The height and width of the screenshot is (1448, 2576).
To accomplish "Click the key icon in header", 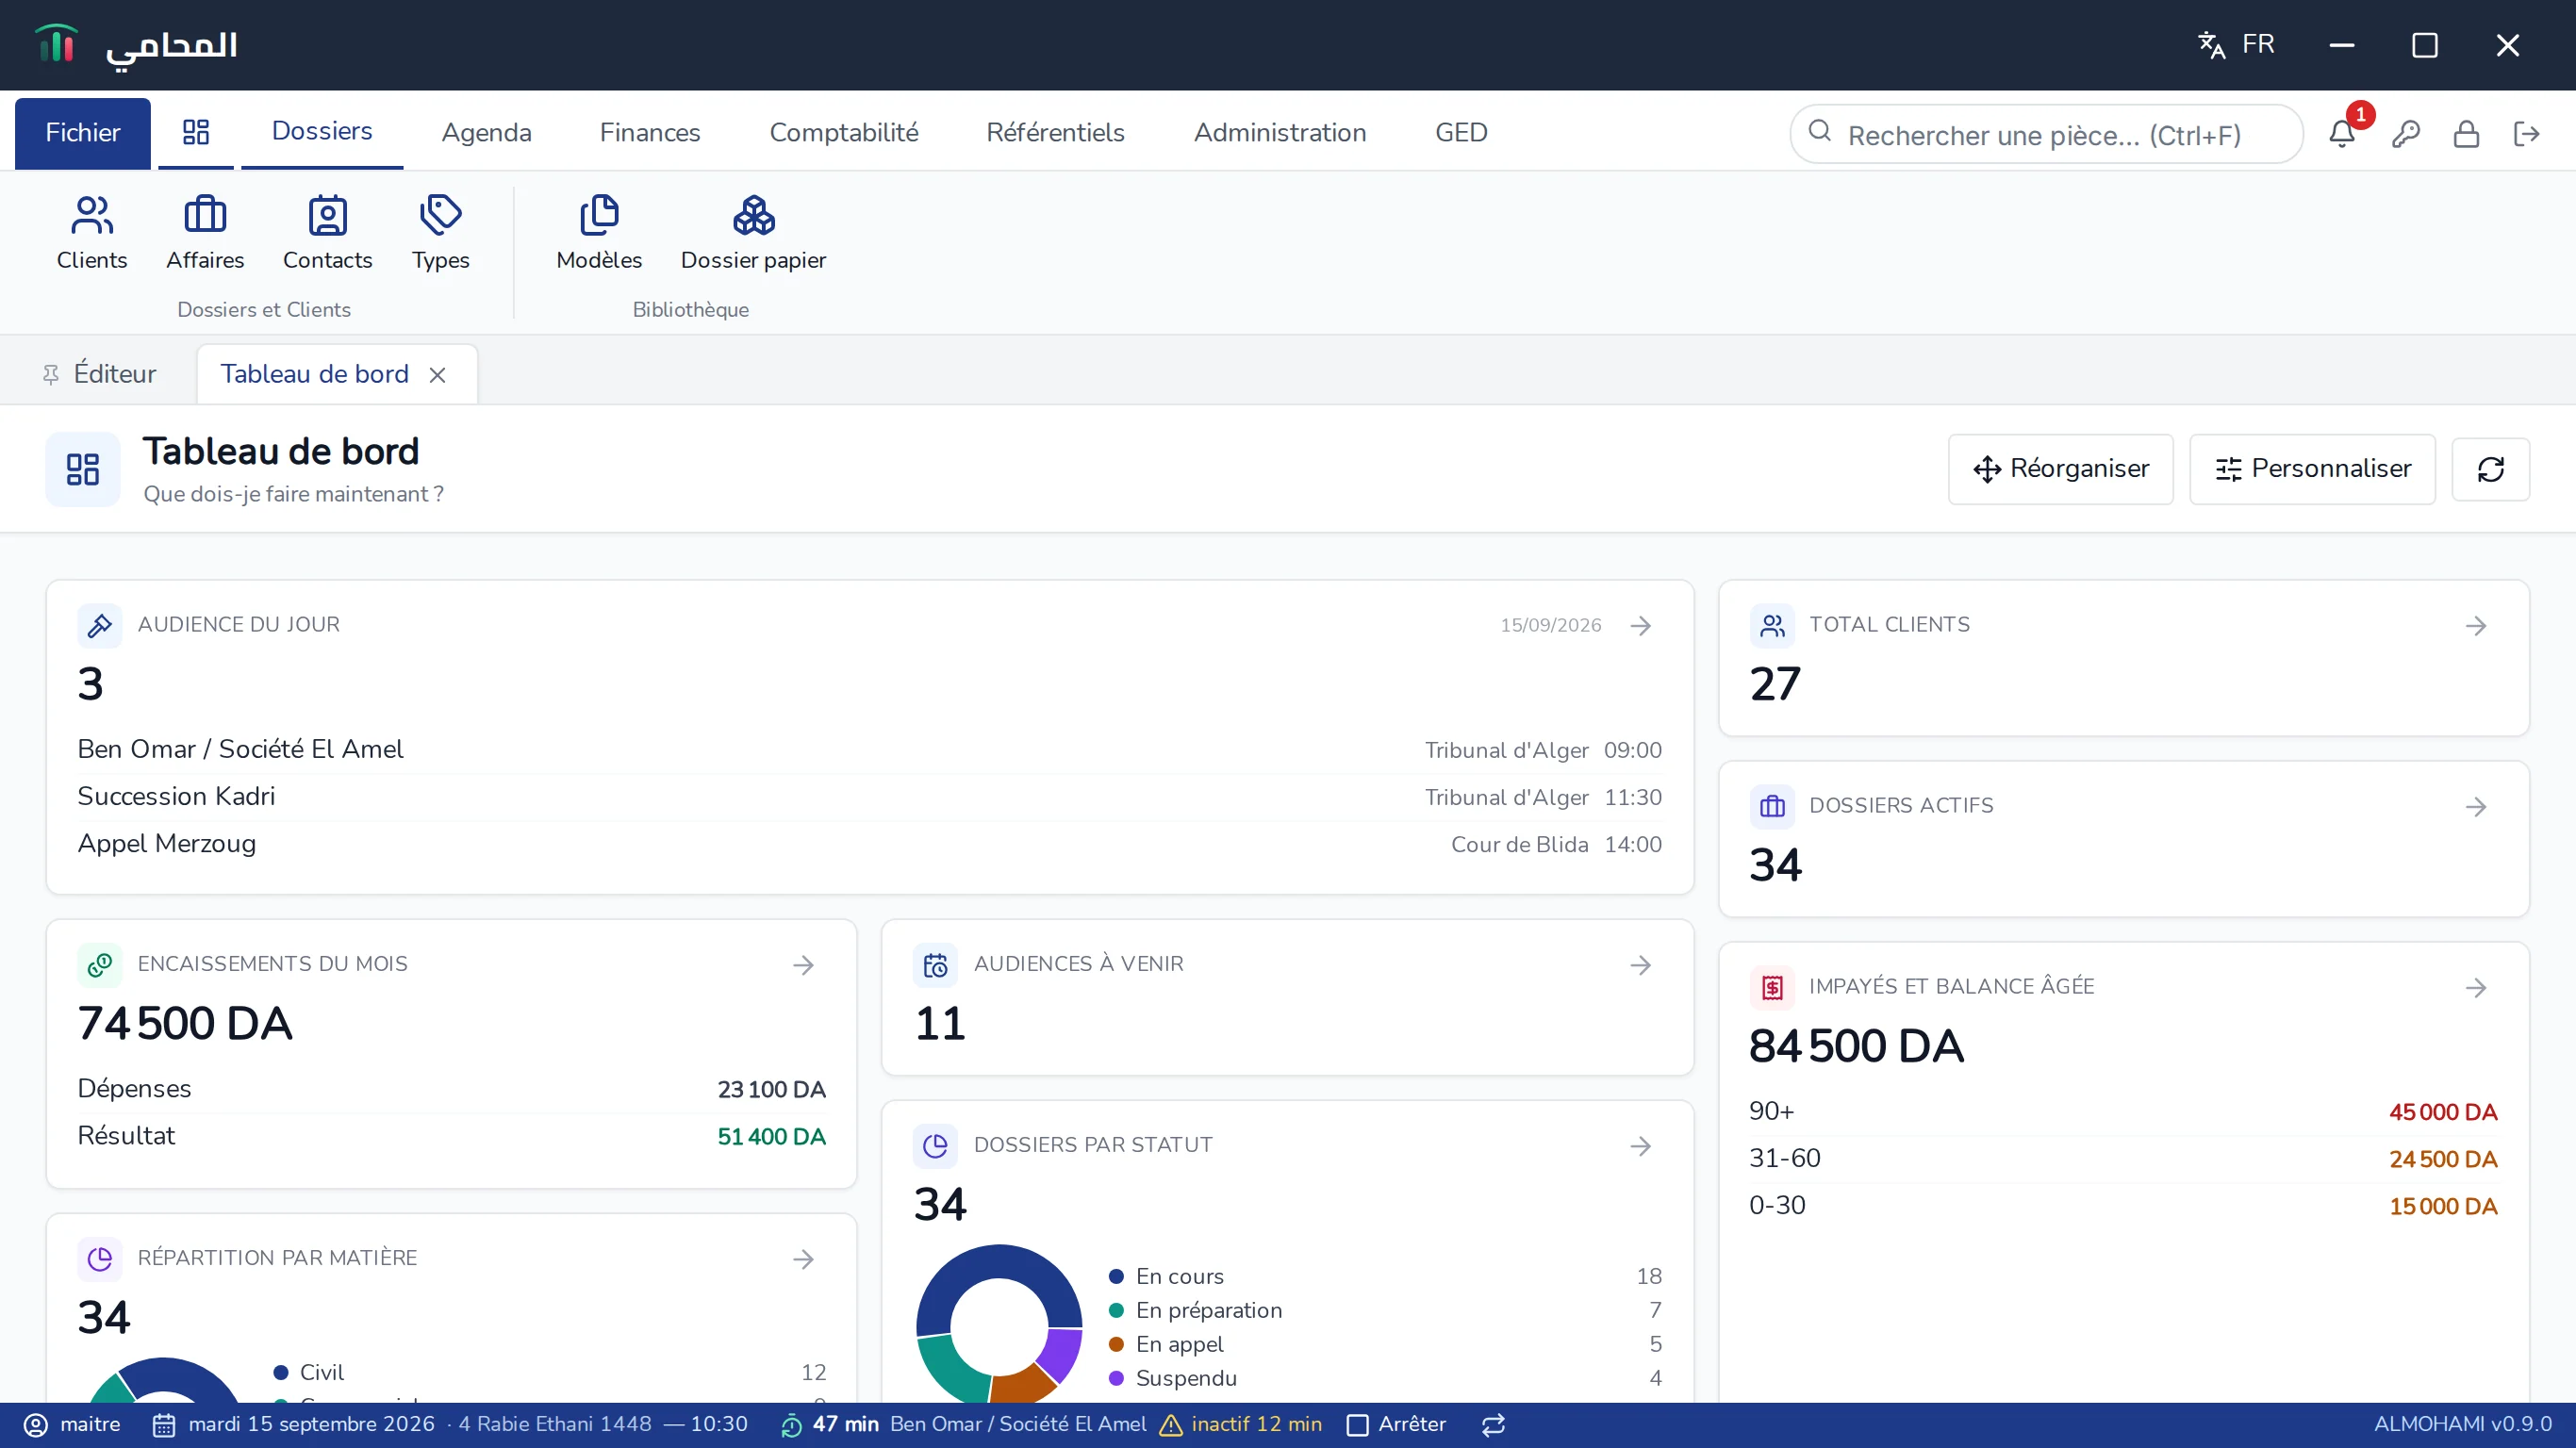I will click(2406, 133).
